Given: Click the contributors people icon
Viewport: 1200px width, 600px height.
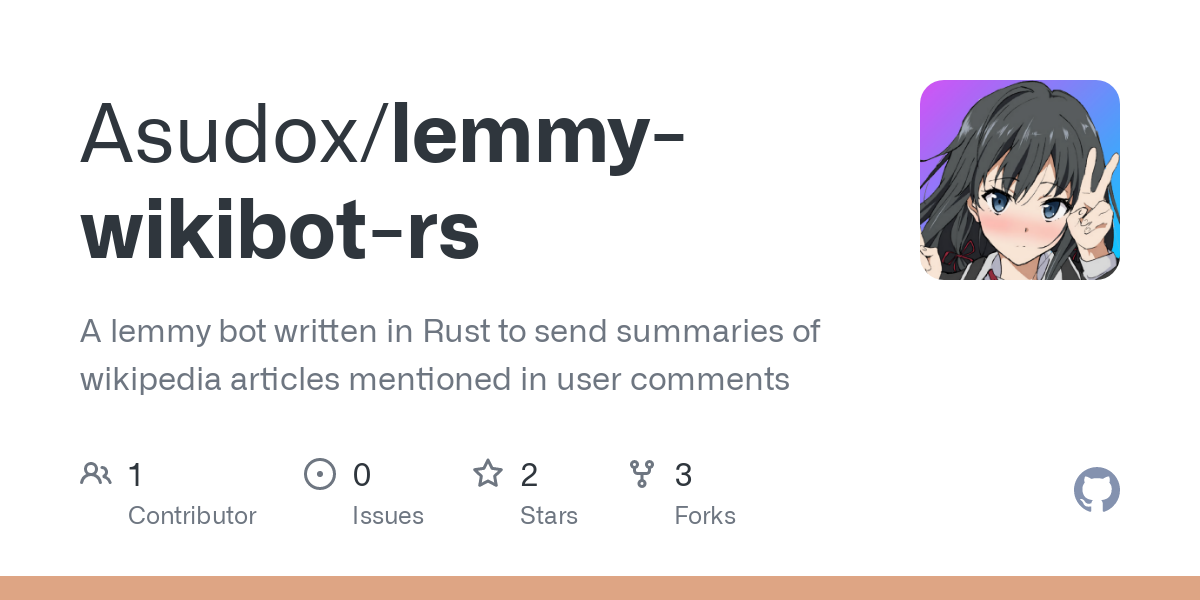Looking at the screenshot, I should (96, 474).
